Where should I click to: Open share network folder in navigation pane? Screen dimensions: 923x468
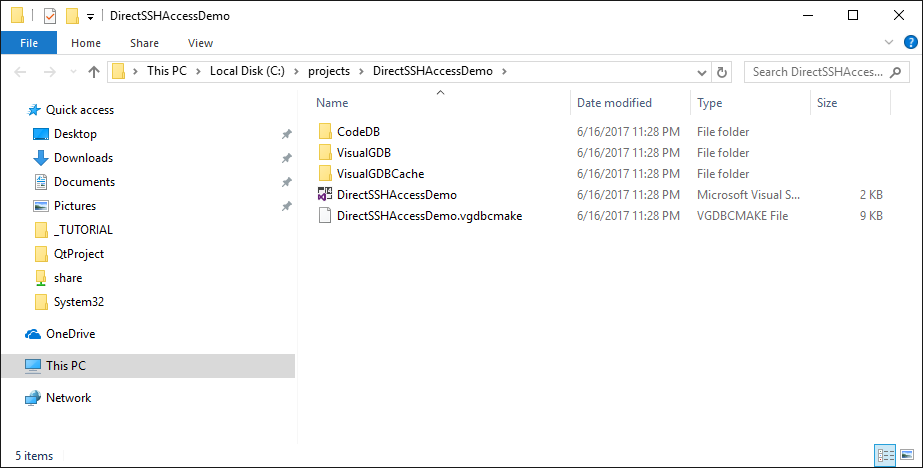point(68,278)
